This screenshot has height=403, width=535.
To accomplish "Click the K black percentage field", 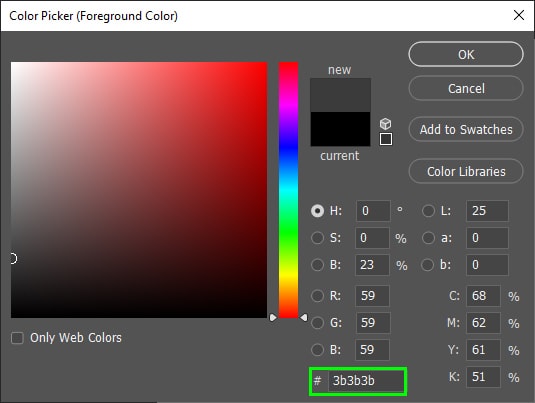I will pos(483,377).
